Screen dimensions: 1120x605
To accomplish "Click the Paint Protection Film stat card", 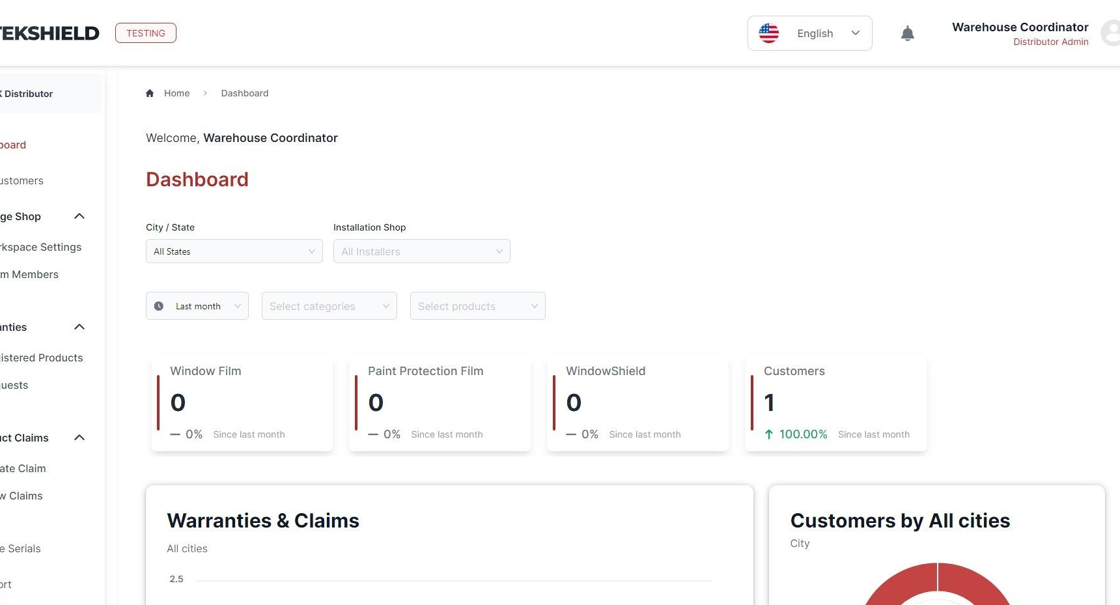I will (x=440, y=403).
